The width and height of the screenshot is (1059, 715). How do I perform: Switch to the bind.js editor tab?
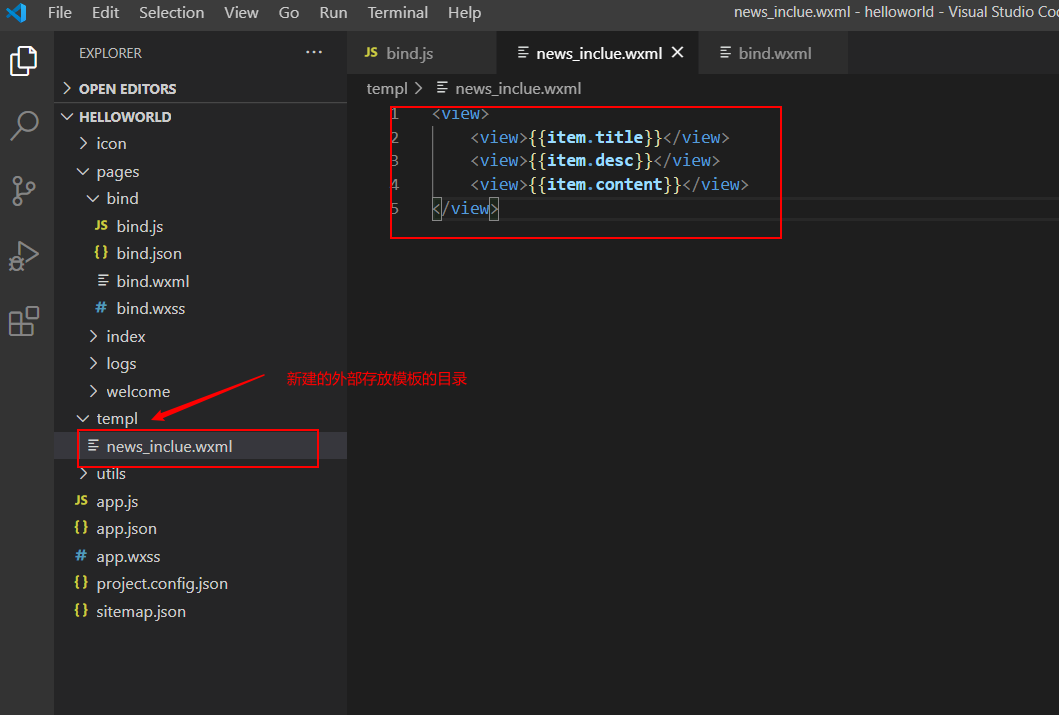coord(422,53)
